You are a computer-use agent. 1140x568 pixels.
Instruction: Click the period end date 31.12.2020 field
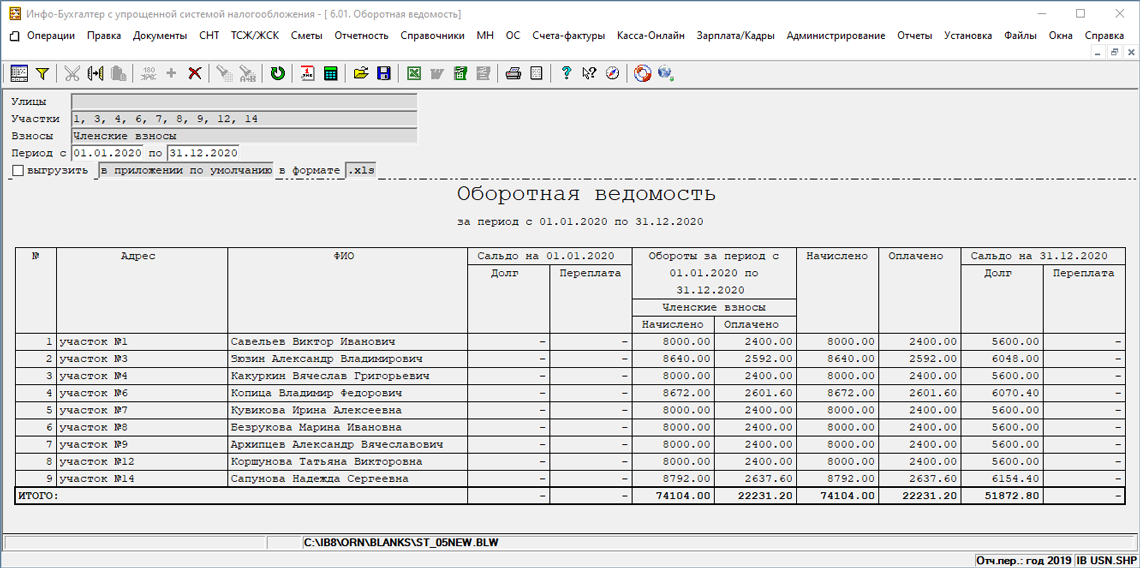pos(203,153)
